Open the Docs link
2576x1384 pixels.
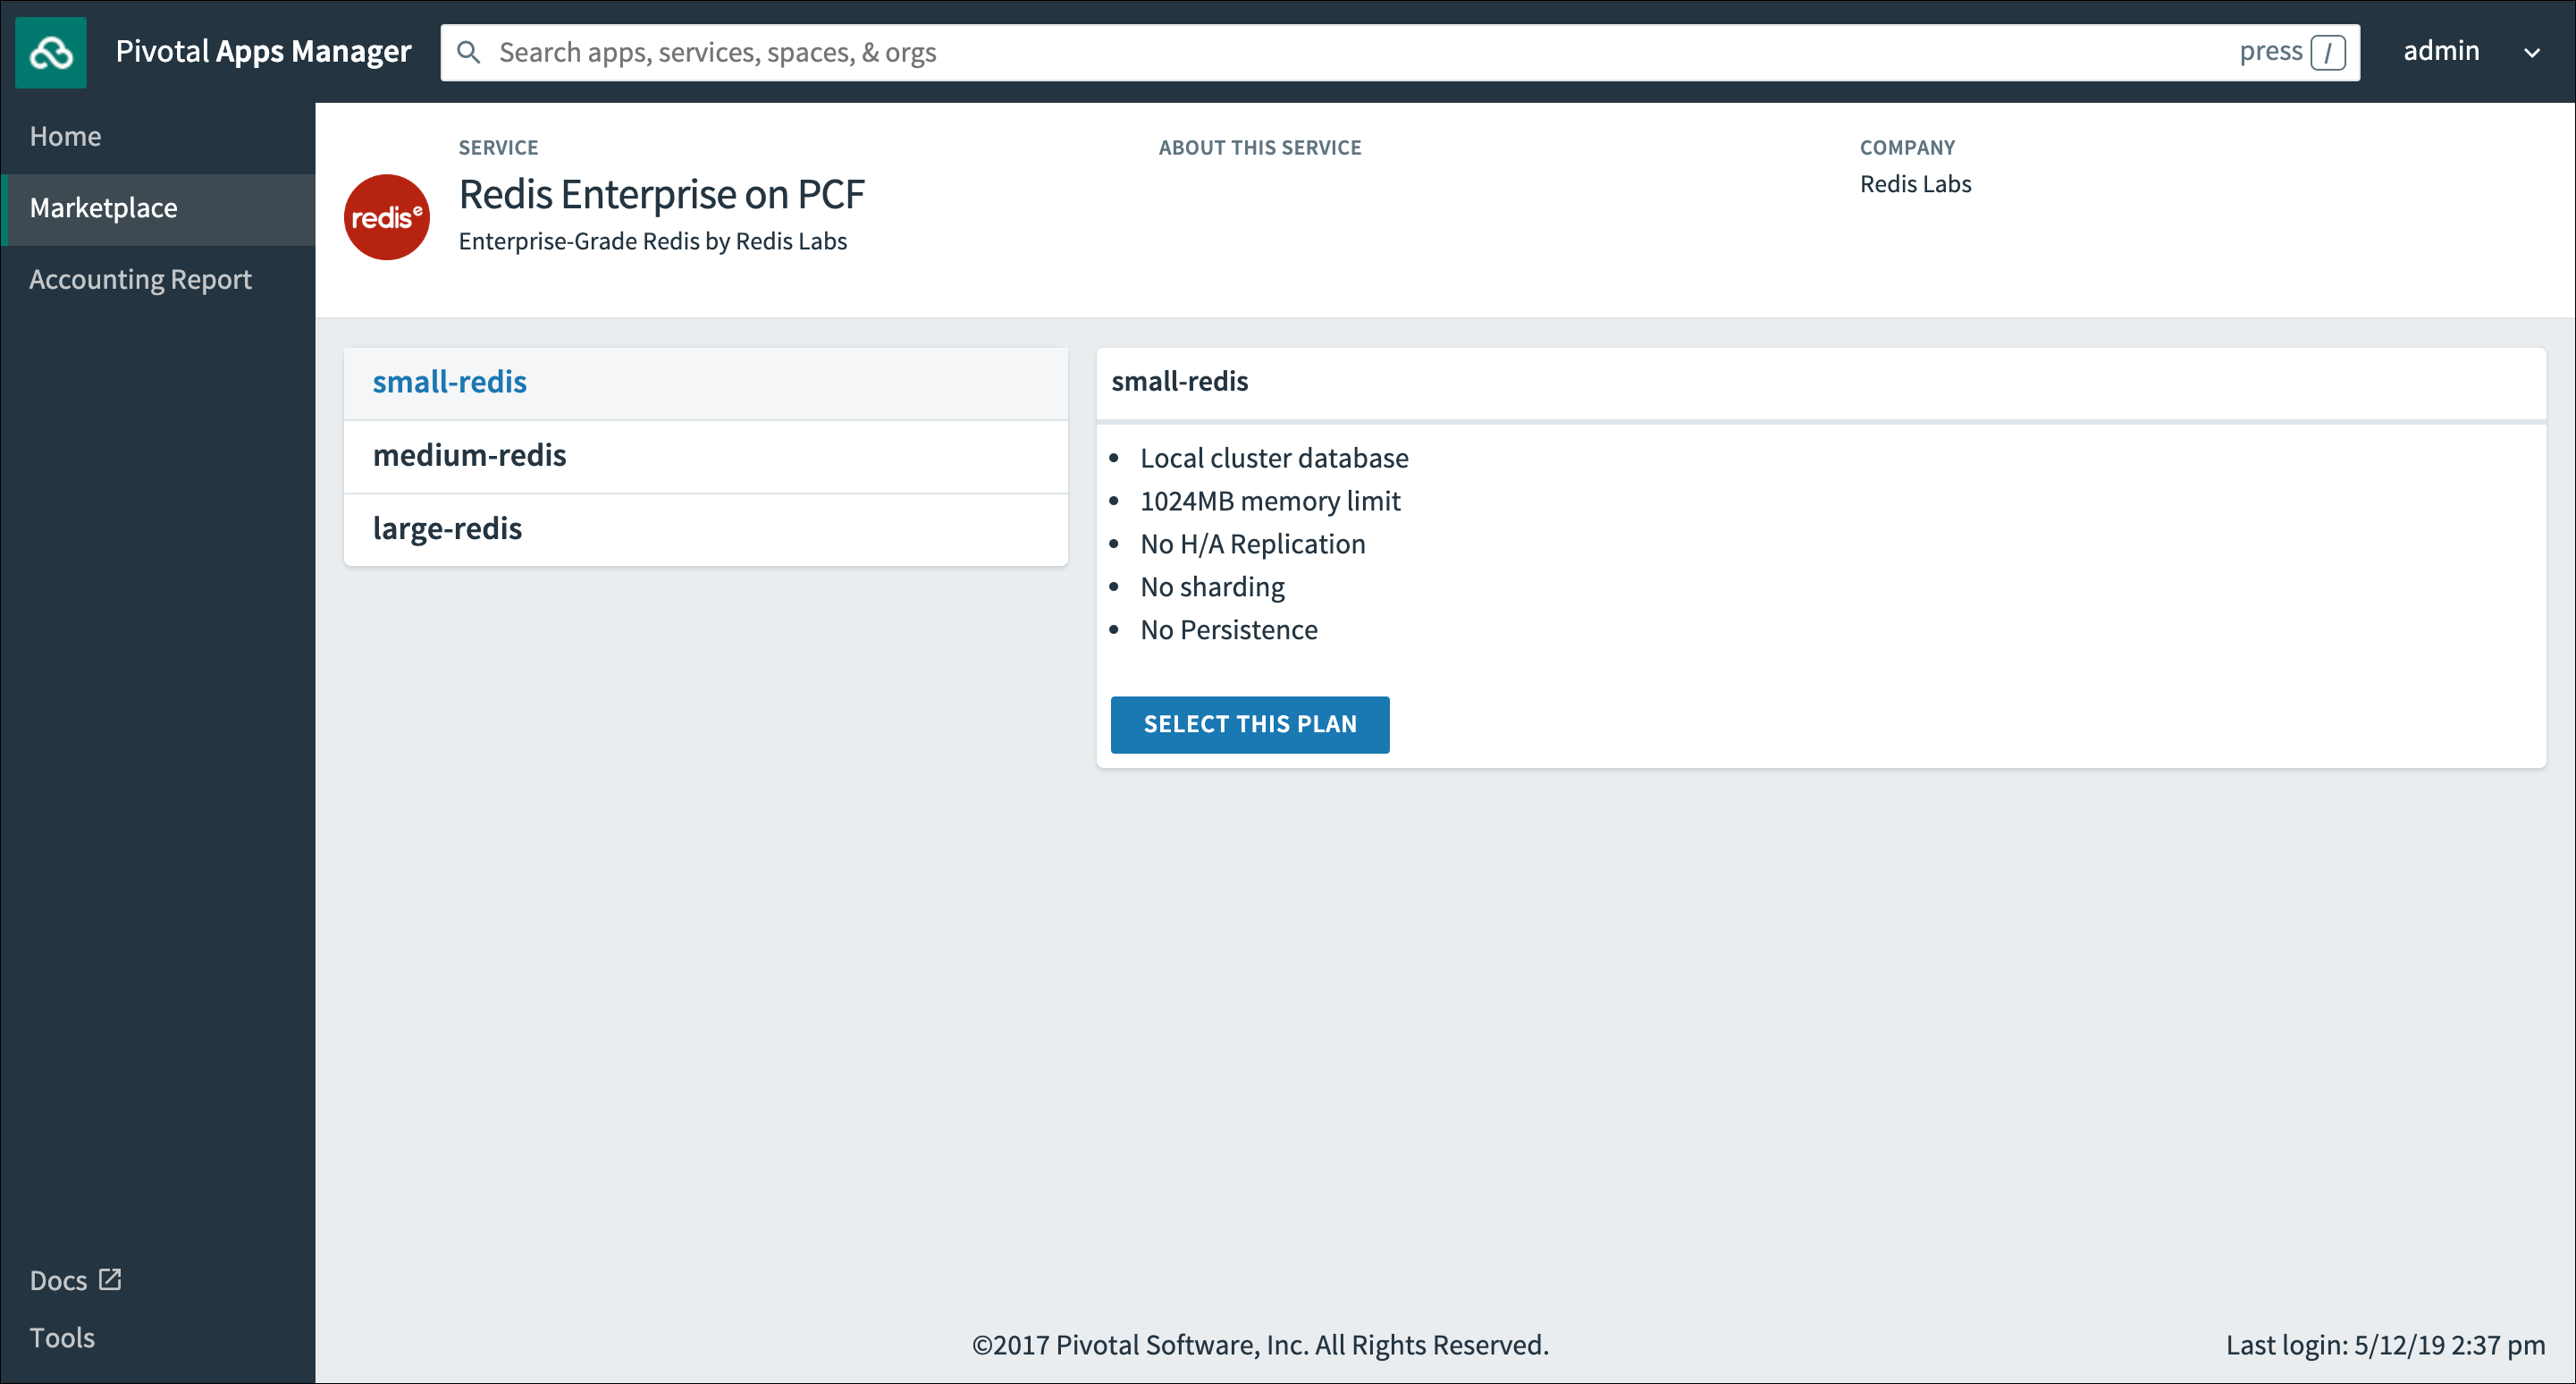[59, 1280]
